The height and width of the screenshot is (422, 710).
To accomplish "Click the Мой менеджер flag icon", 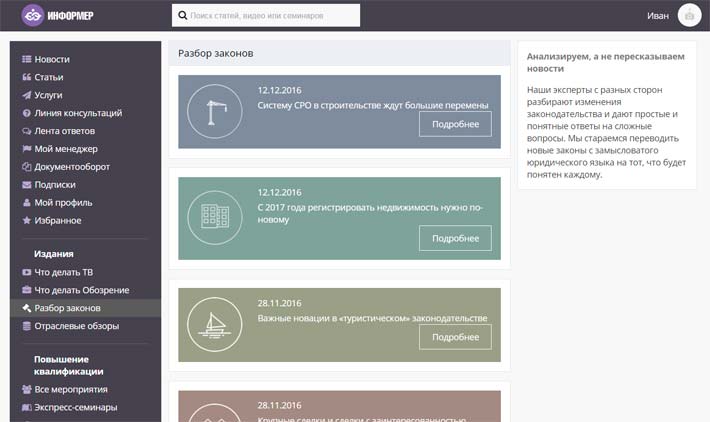I will [x=27, y=149].
